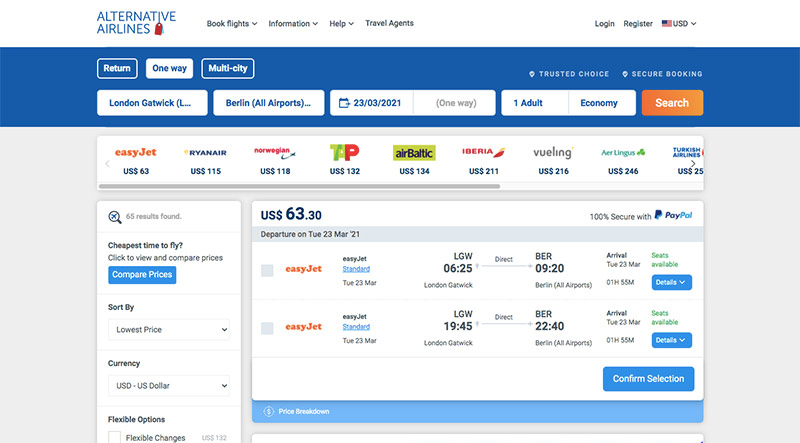Open the Help menu
Screen dimensions: 800x443
(x=341, y=23)
